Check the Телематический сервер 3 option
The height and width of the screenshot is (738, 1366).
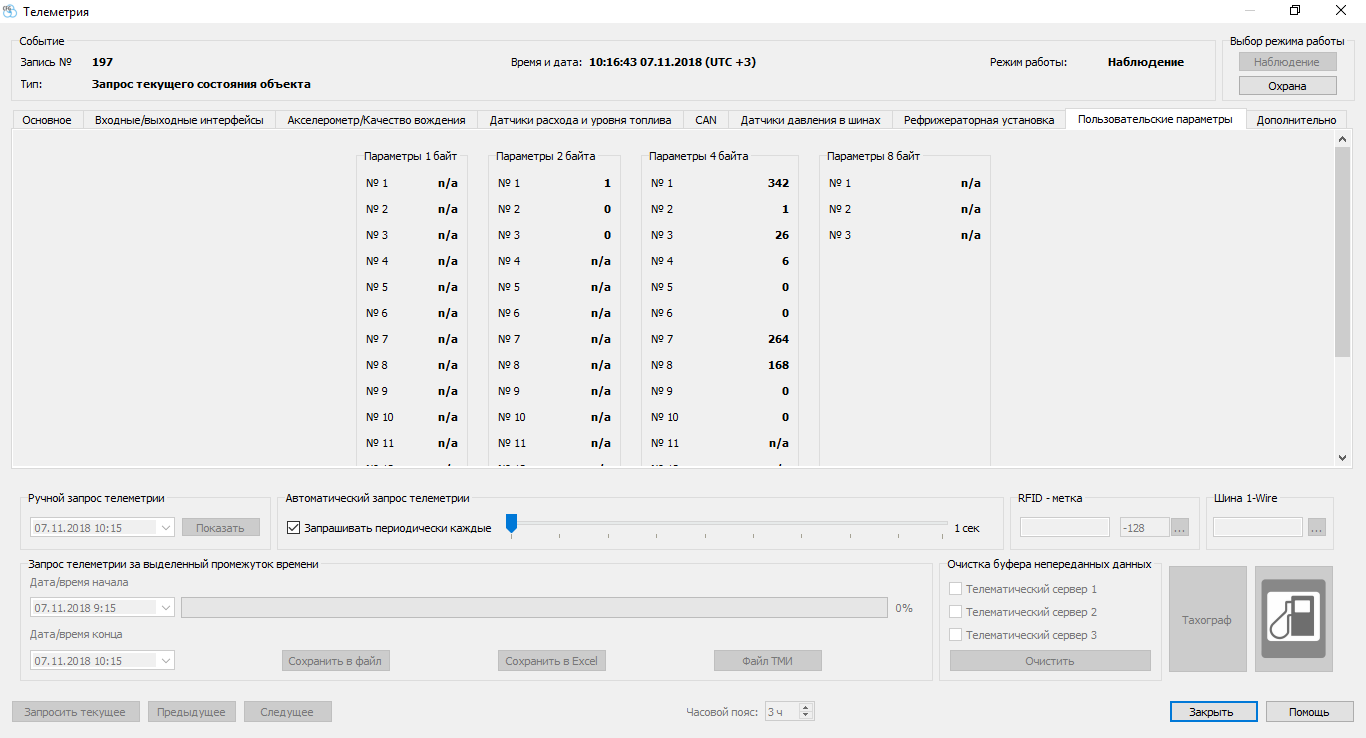point(955,635)
